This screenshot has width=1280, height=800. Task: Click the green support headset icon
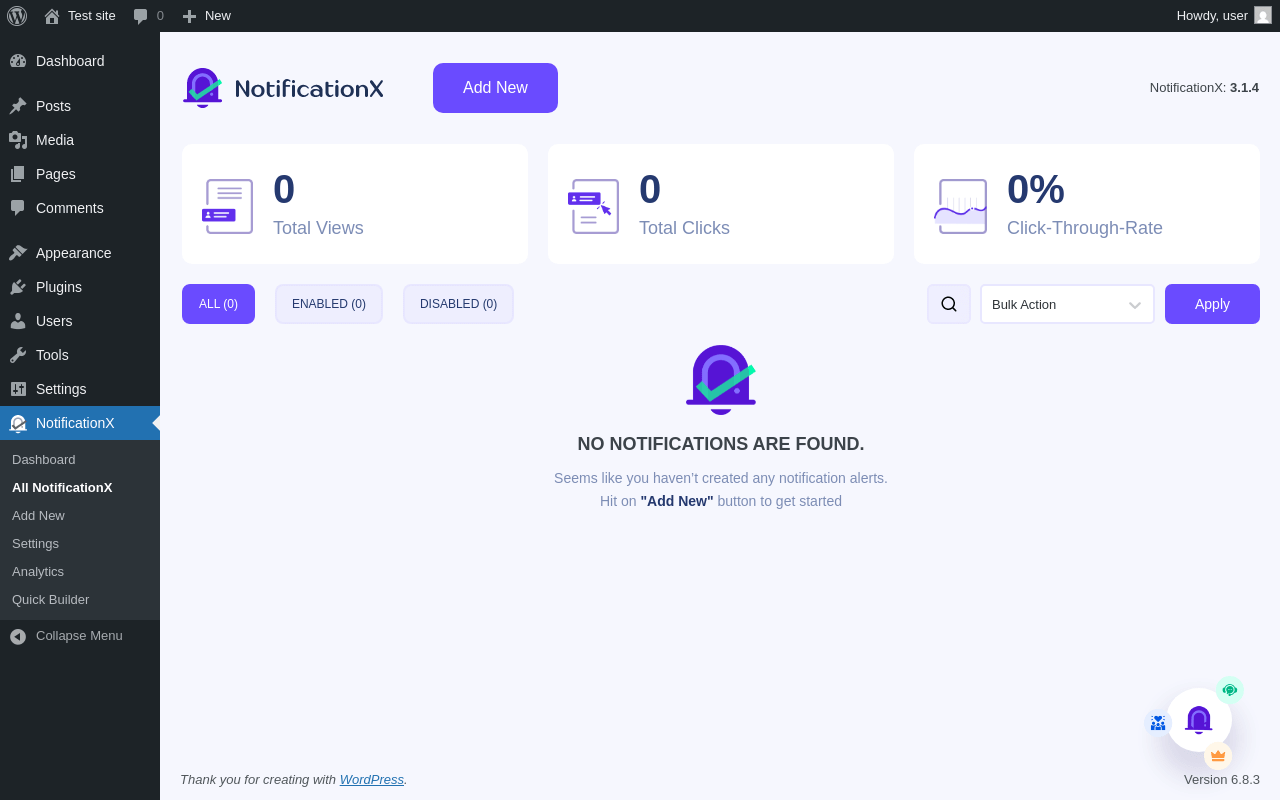(x=1230, y=690)
